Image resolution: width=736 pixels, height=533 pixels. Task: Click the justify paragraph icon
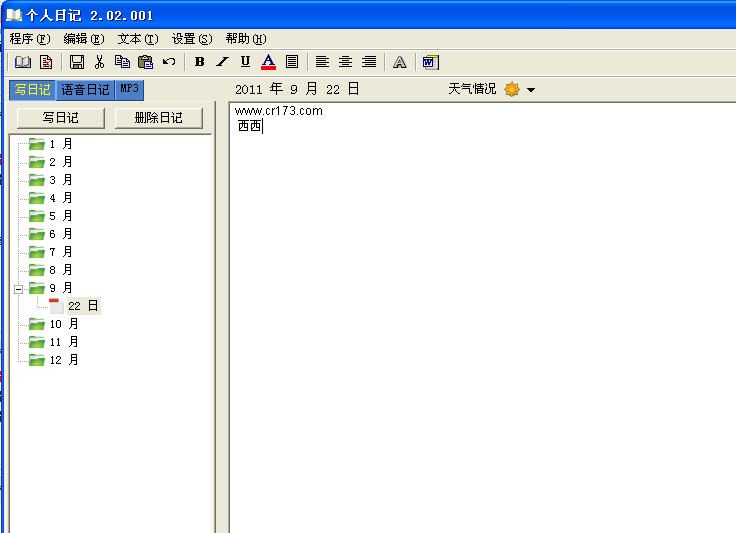tap(292, 61)
